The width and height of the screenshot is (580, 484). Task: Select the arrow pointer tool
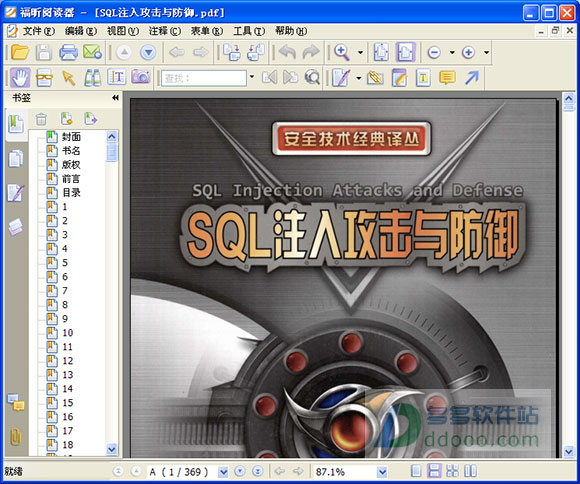(68, 78)
